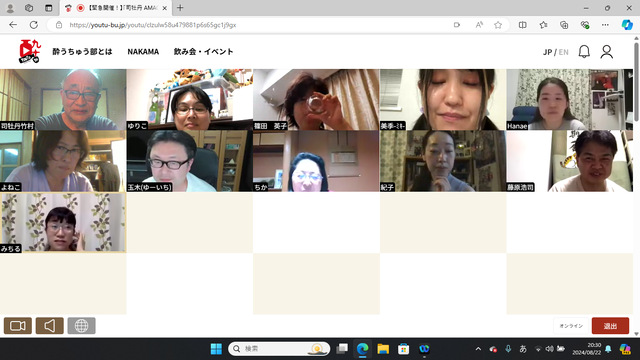Close the current browser tab
Screen dimensions: 640x360
tap(164, 8)
